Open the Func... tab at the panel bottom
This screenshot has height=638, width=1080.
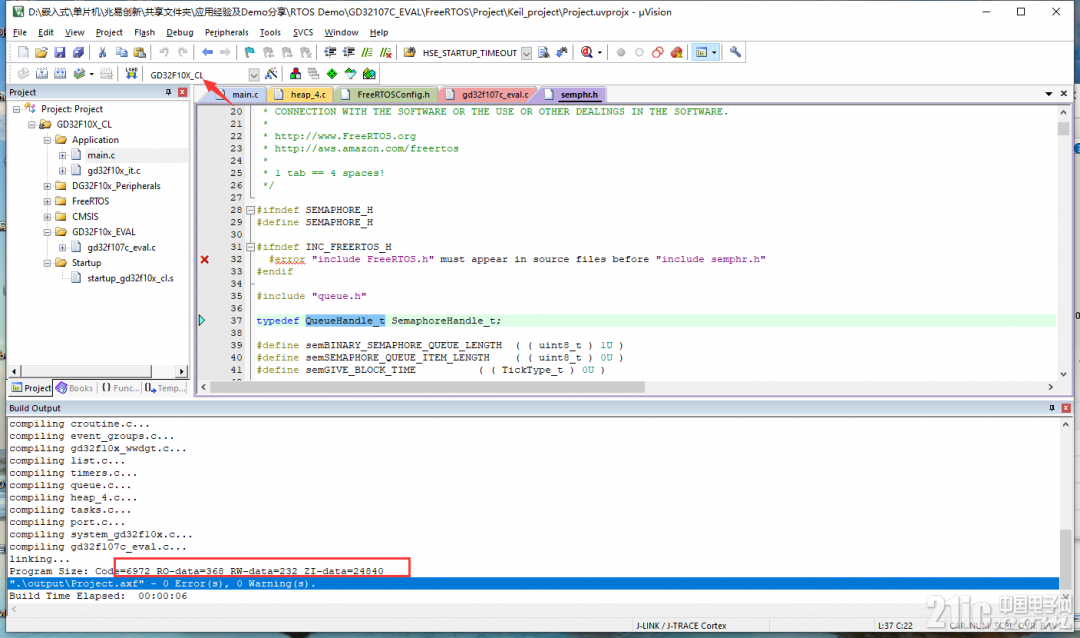point(120,388)
